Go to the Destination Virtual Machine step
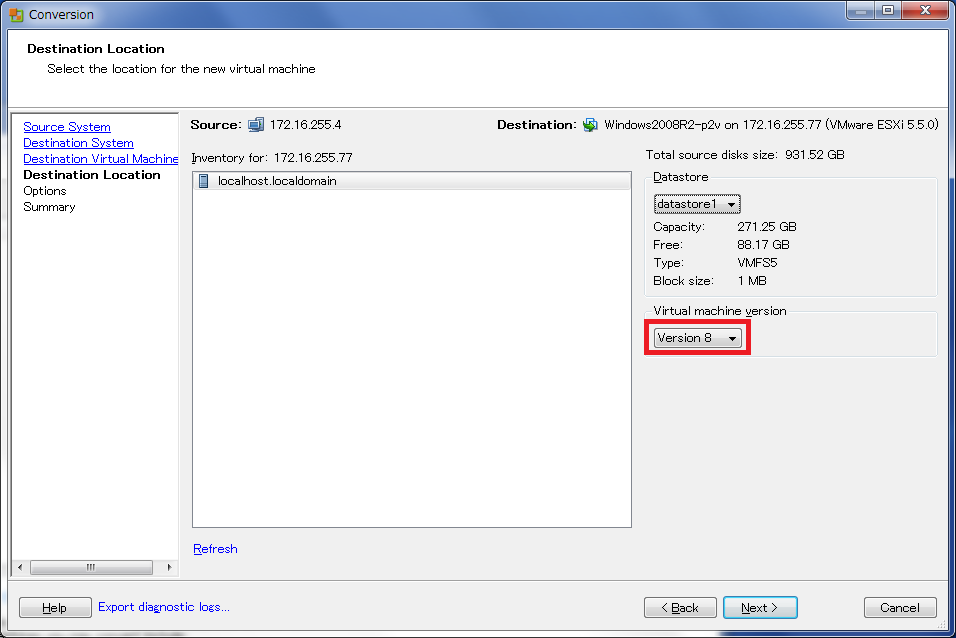This screenshot has width=956, height=638. tap(101, 159)
